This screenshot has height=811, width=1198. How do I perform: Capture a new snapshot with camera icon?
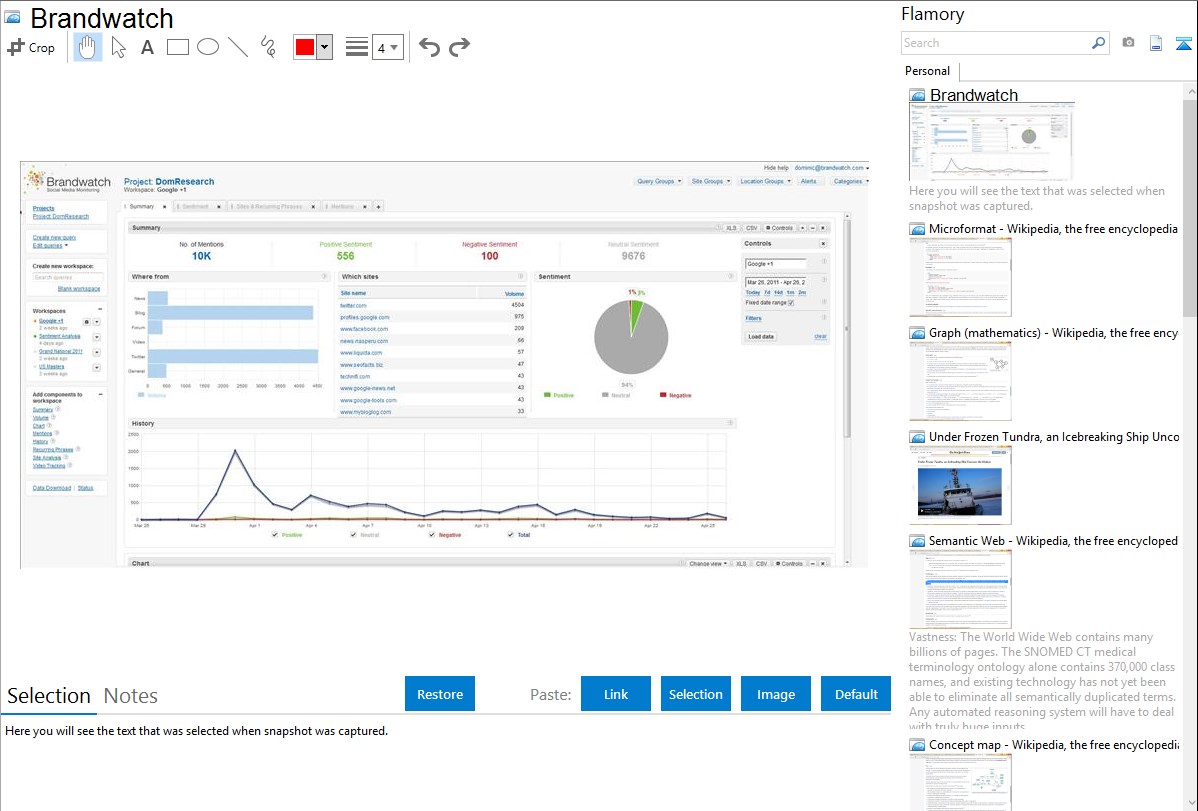point(1128,43)
